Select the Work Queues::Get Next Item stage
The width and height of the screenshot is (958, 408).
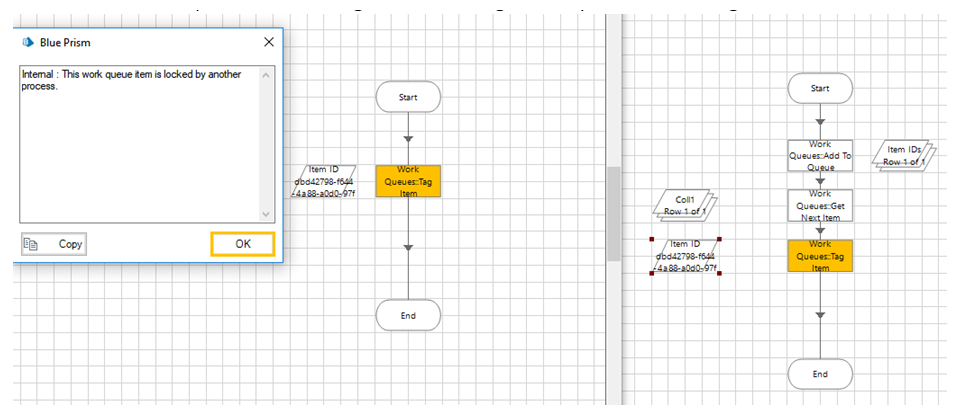click(x=820, y=205)
